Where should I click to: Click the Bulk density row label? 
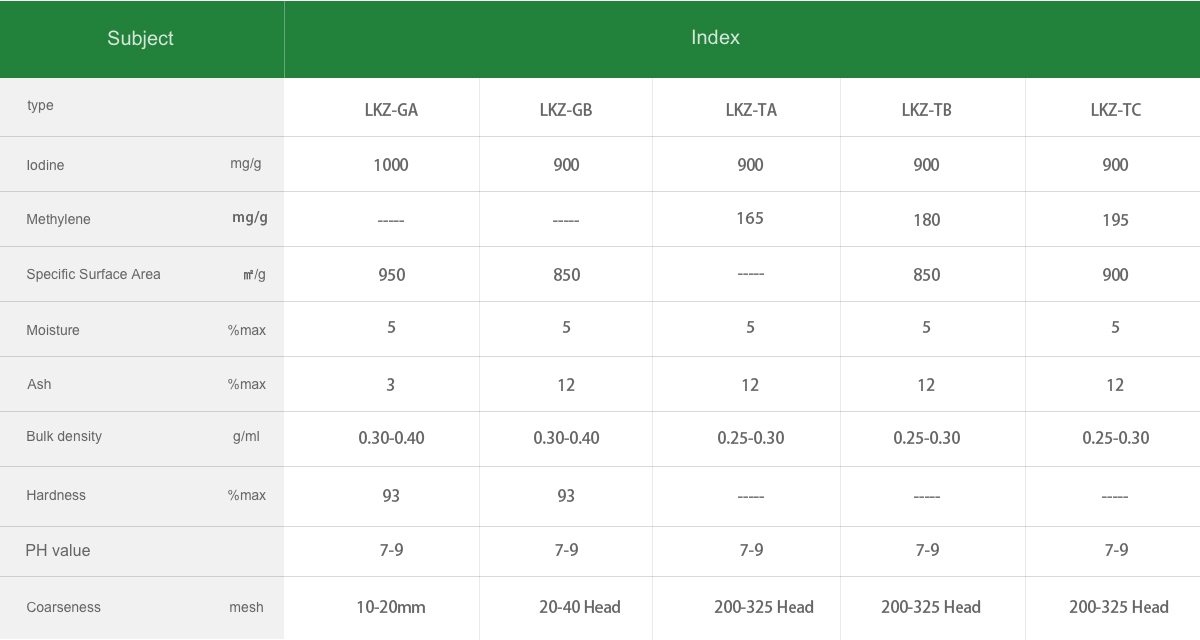point(64,436)
